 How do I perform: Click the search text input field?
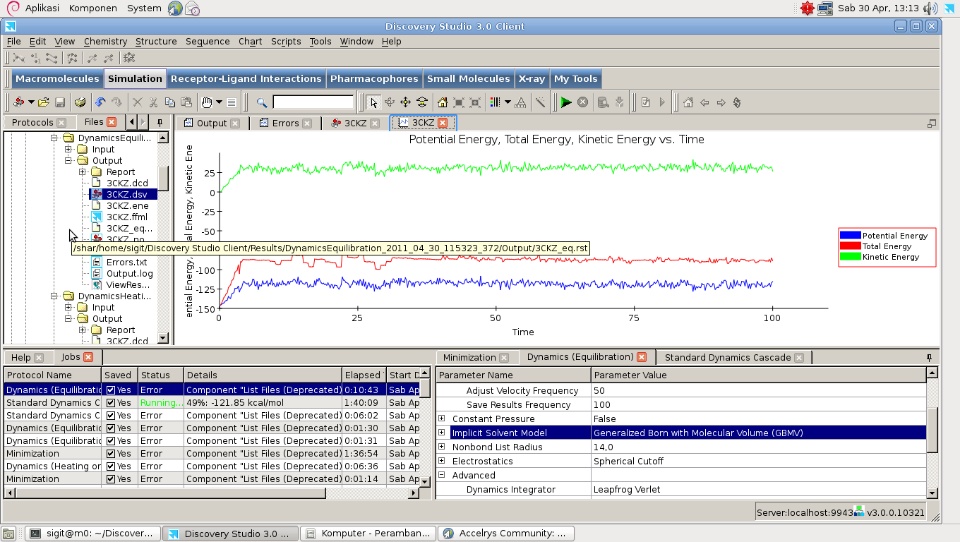click(313, 102)
